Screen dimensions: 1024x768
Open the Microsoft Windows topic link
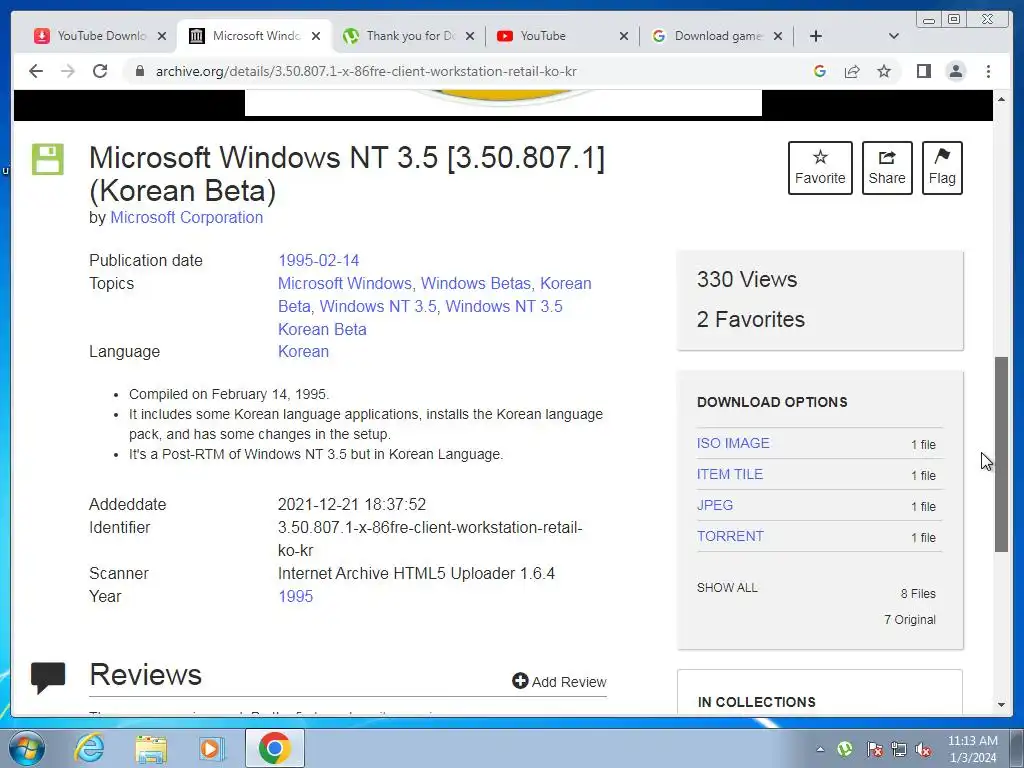344,283
